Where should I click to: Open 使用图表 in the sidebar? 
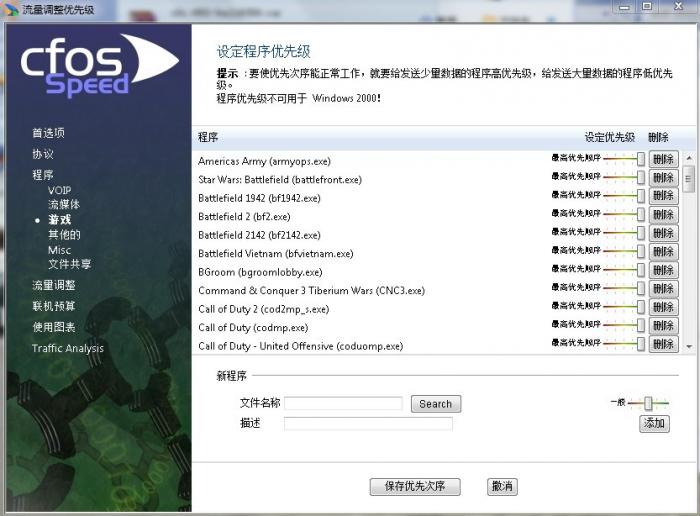click(x=54, y=327)
